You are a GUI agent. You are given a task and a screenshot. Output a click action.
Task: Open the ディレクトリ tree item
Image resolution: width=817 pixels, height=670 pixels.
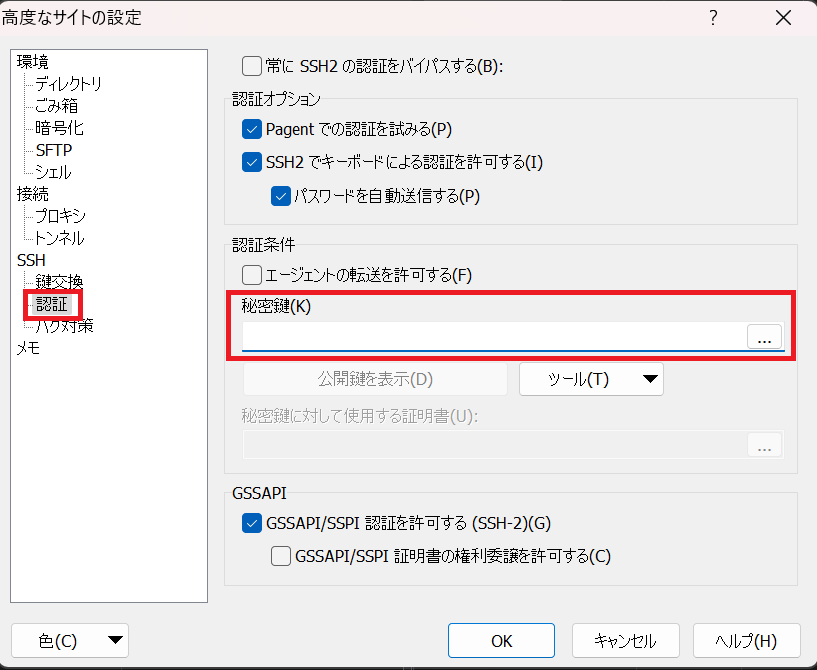point(68,84)
